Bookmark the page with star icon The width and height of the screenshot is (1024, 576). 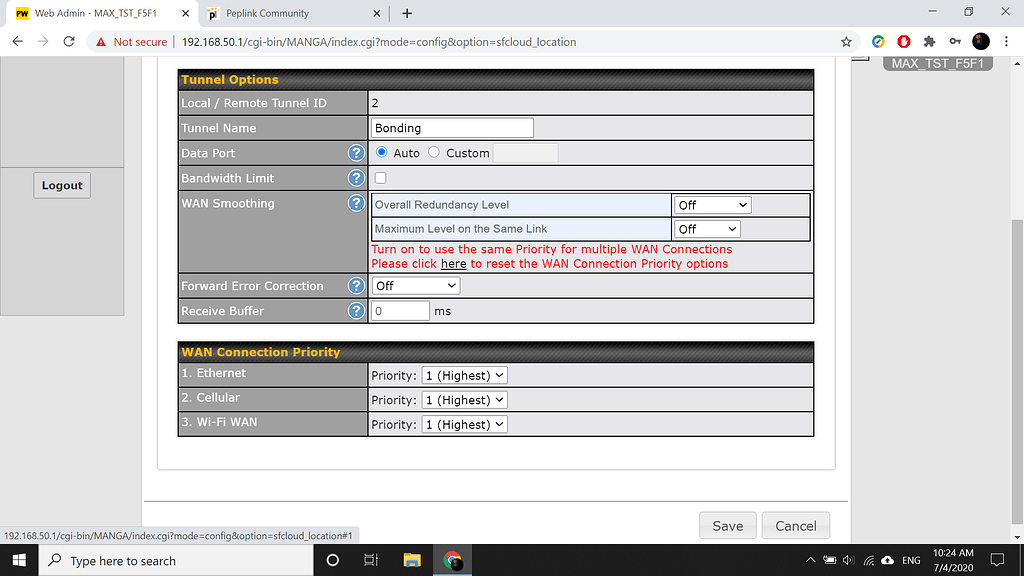[x=846, y=42]
